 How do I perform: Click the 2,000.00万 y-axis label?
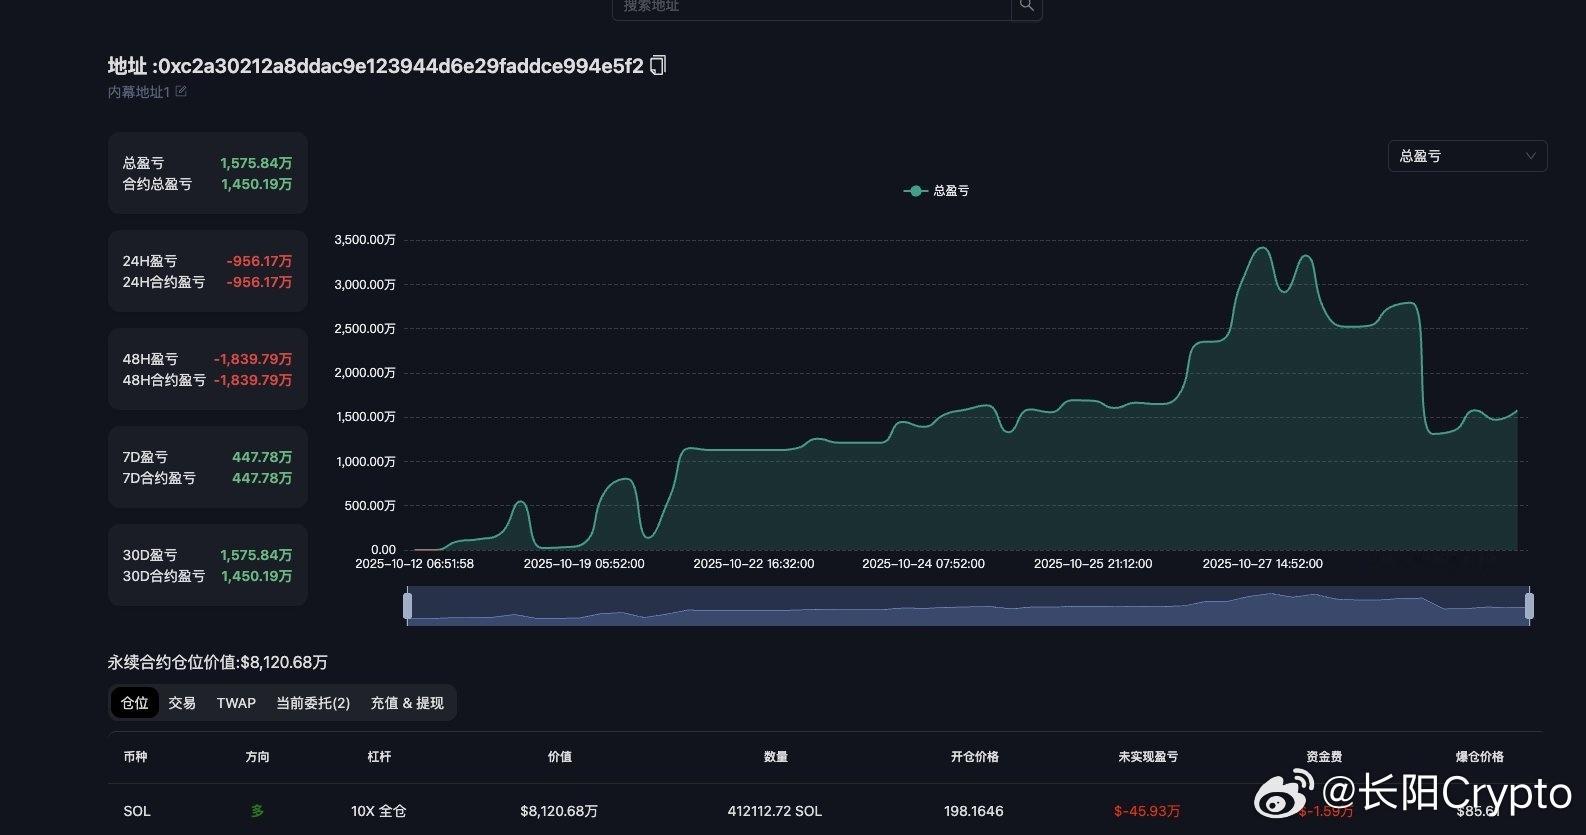365,372
